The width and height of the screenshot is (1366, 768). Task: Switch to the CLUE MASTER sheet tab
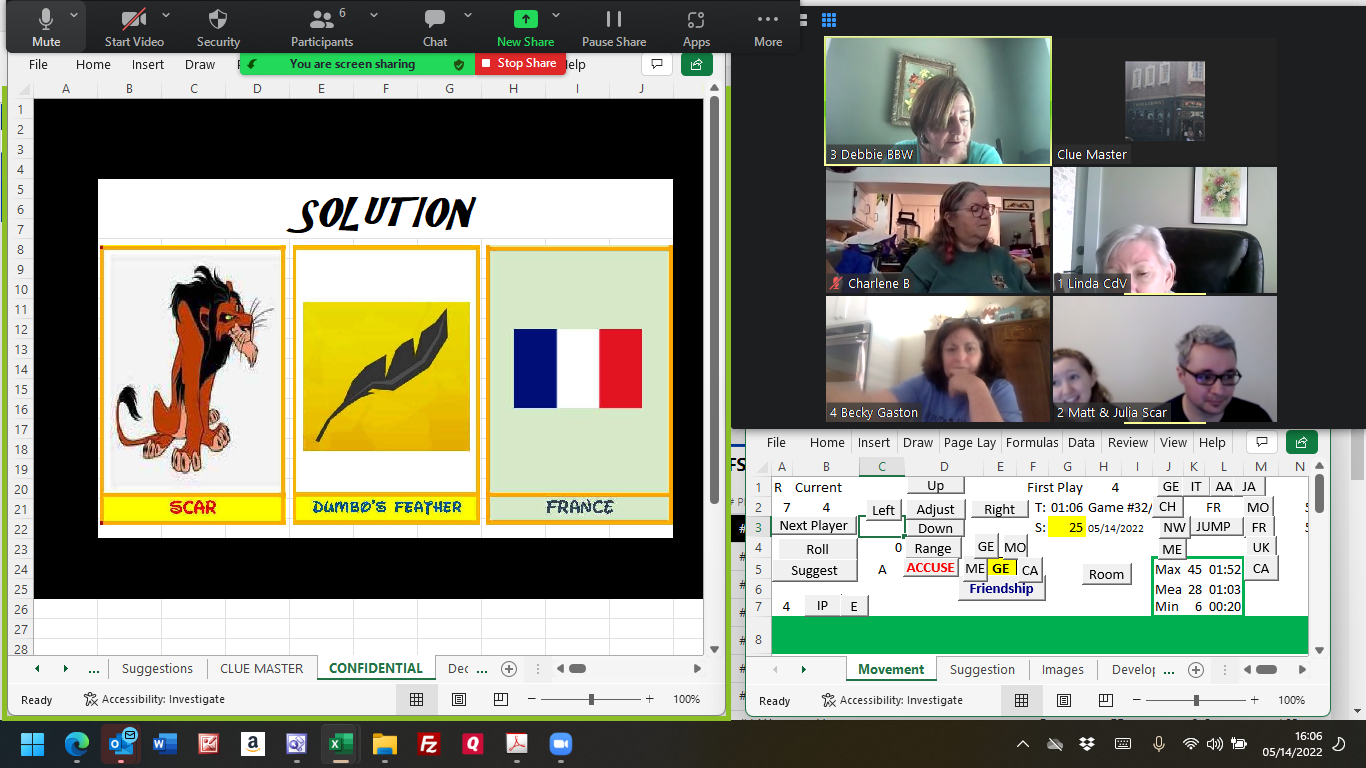(x=261, y=669)
